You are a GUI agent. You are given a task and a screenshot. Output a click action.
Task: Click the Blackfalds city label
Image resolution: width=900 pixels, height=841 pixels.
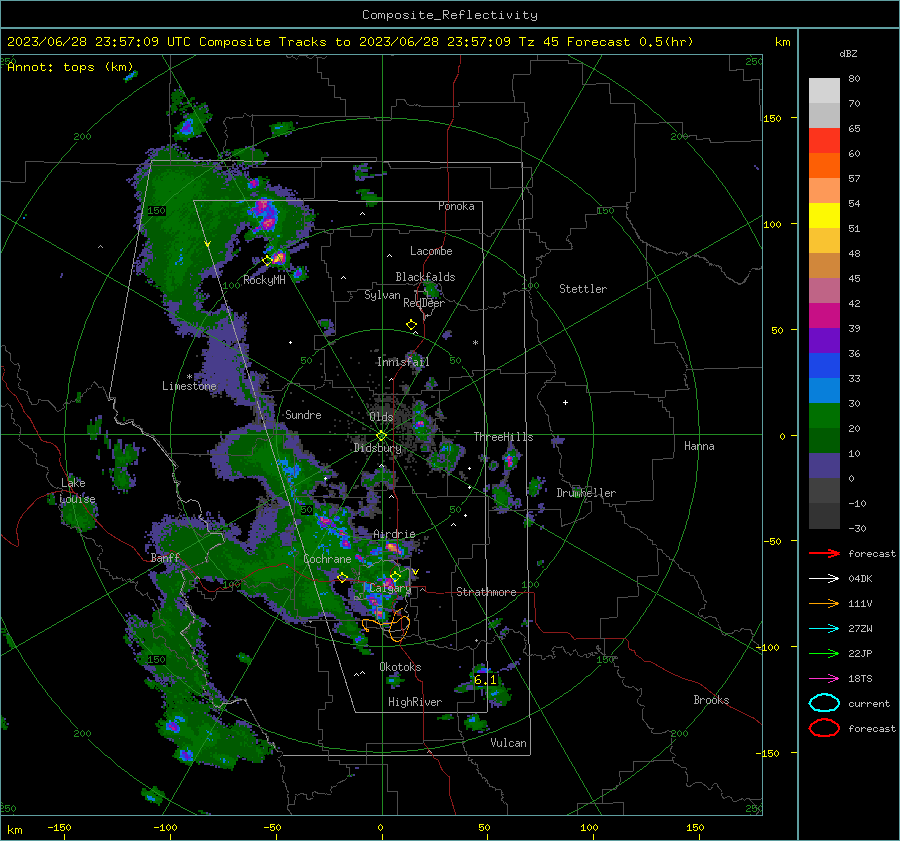(425, 277)
